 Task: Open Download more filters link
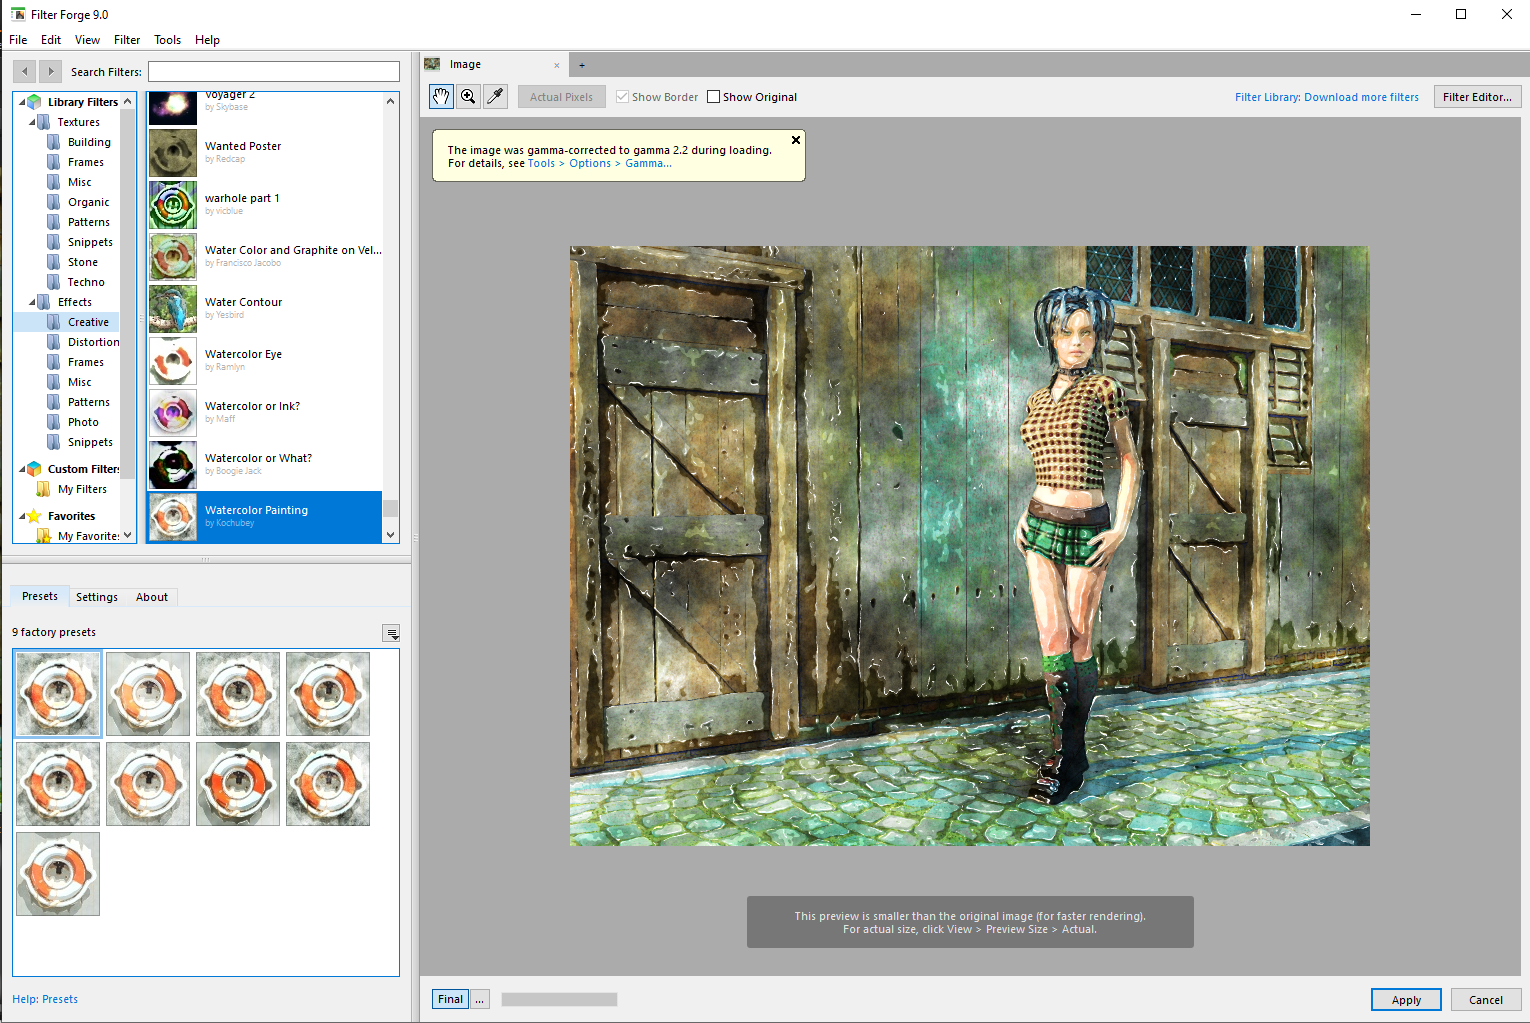point(1327,97)
